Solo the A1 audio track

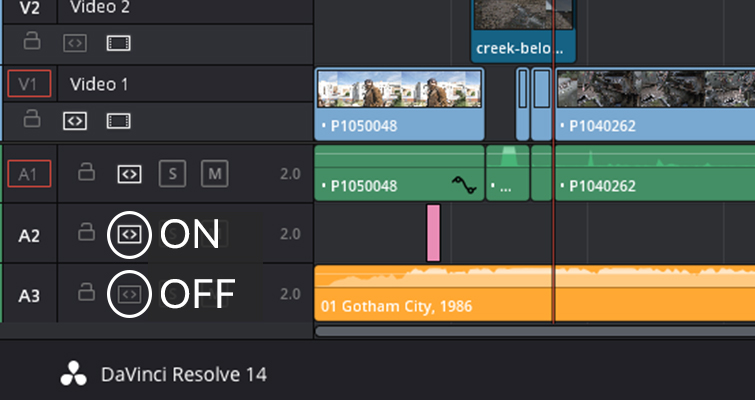(x=172, y=174)
